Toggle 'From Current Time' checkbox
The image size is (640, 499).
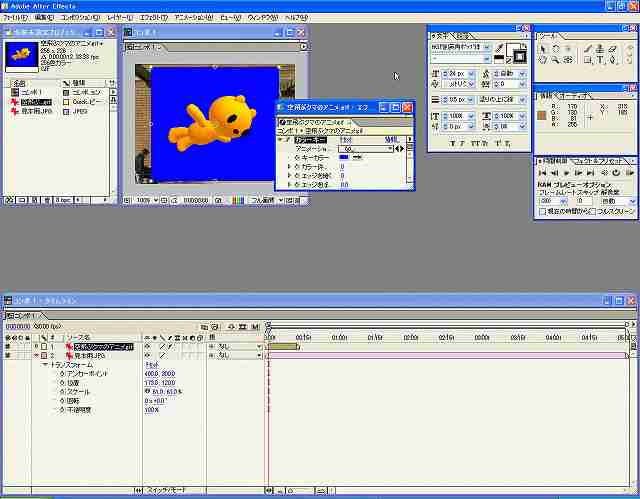click(x=542, y=211)
